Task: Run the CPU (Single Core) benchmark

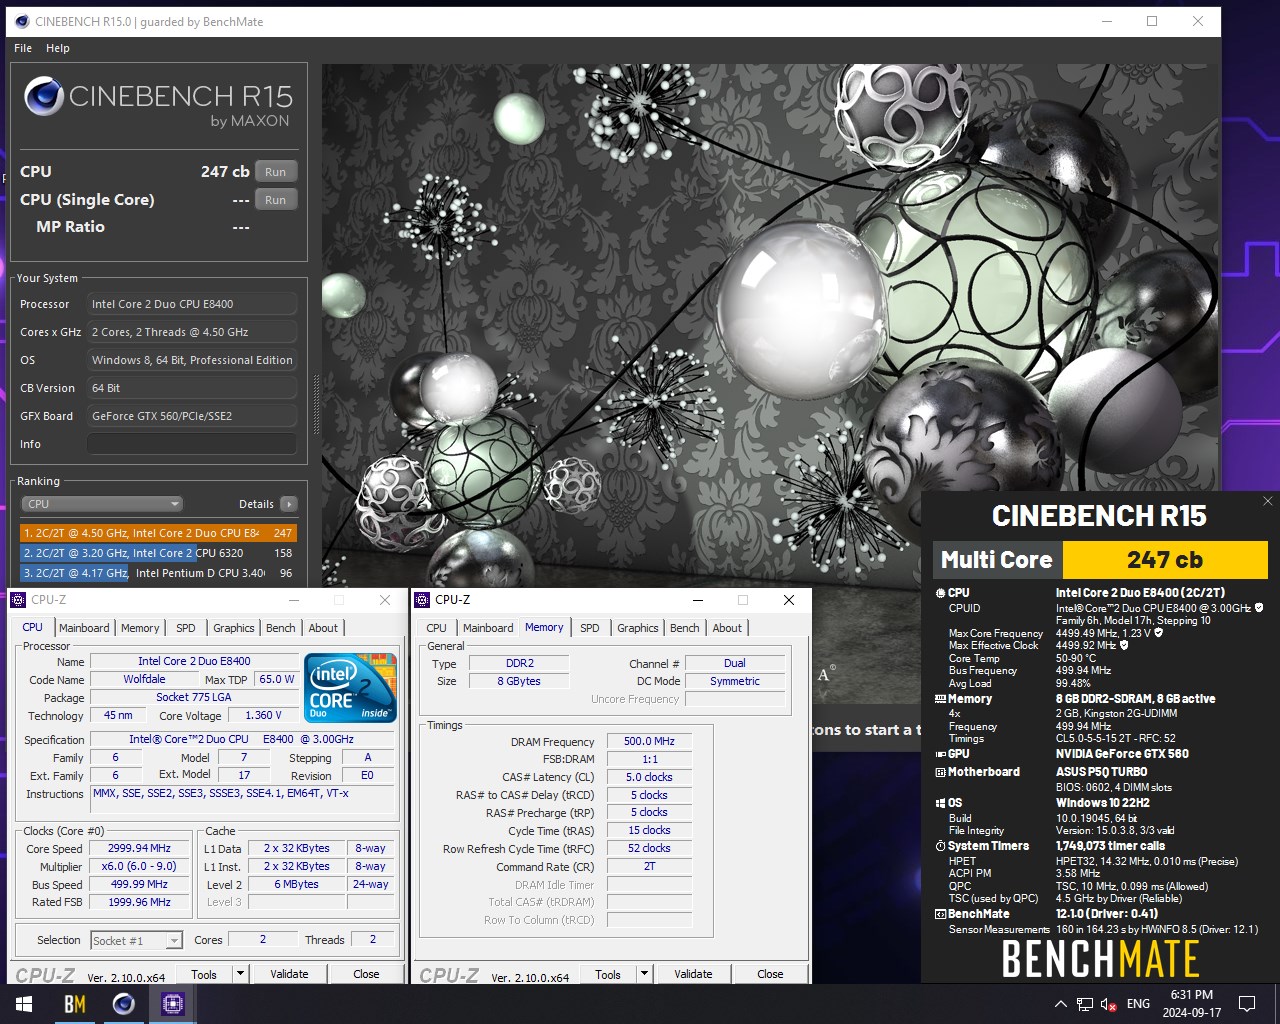Action: coord(276,200)
